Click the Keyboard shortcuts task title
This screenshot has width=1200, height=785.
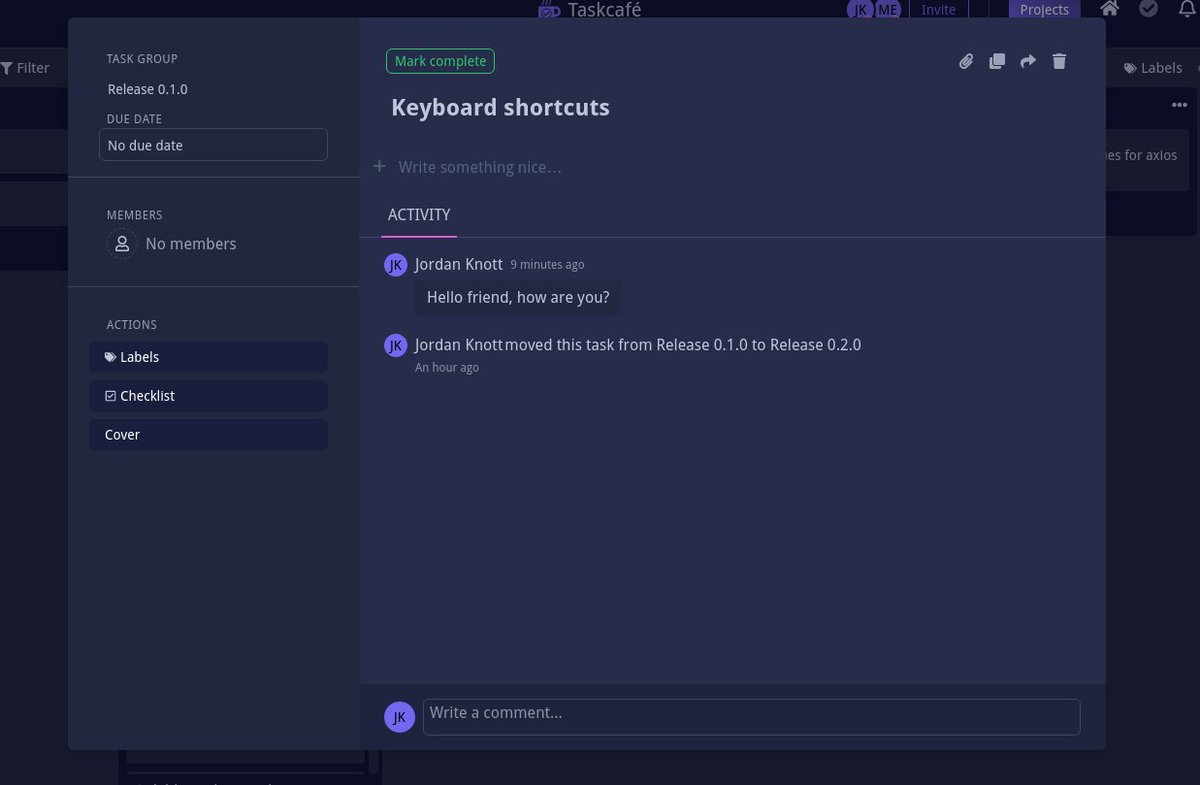pos(500,108)
